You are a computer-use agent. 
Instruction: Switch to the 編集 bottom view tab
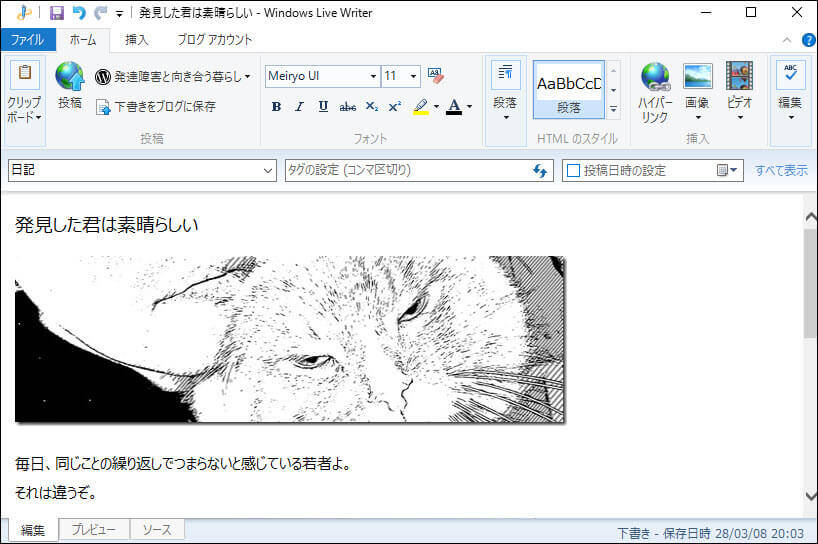point(33,530)
